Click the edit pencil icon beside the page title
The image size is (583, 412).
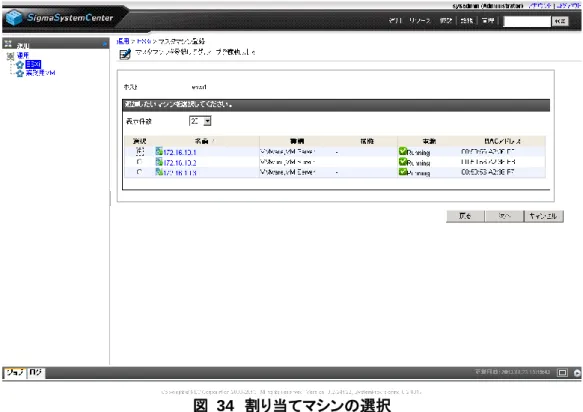coord(125,54)
